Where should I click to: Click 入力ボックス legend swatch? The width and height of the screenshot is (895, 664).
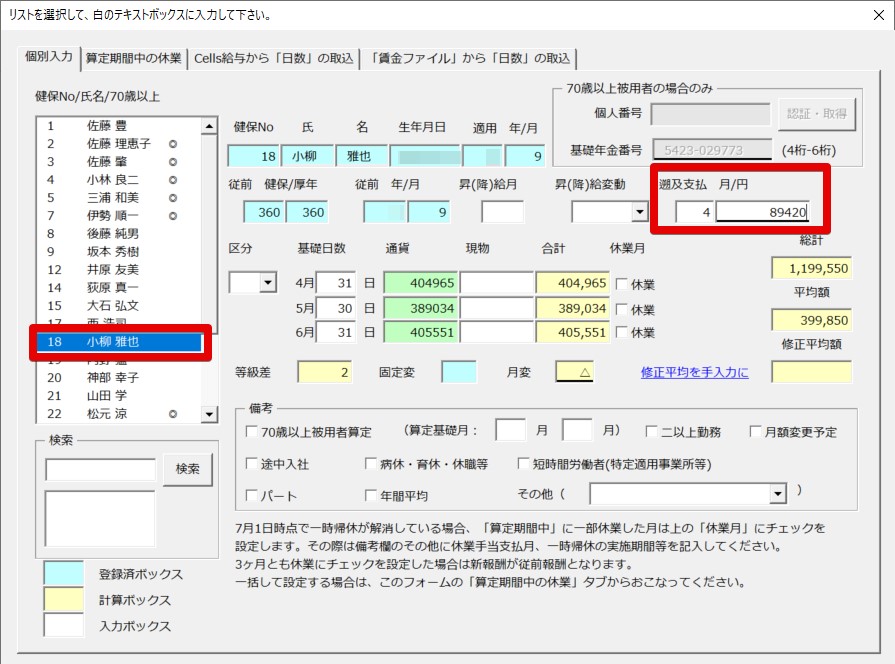(x=64, y=625)
